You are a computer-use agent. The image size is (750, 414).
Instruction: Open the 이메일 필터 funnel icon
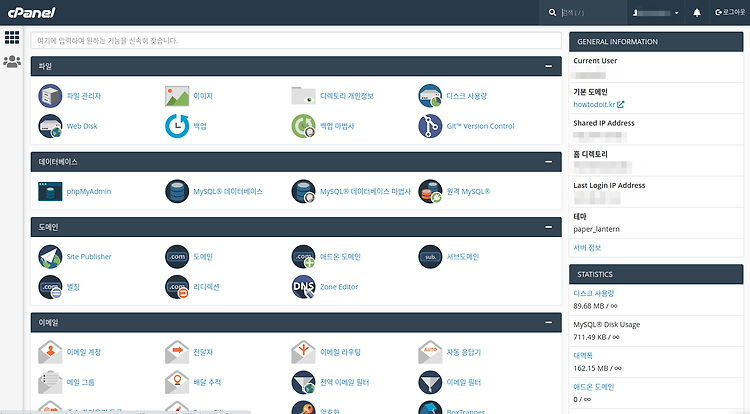point(430,382)
